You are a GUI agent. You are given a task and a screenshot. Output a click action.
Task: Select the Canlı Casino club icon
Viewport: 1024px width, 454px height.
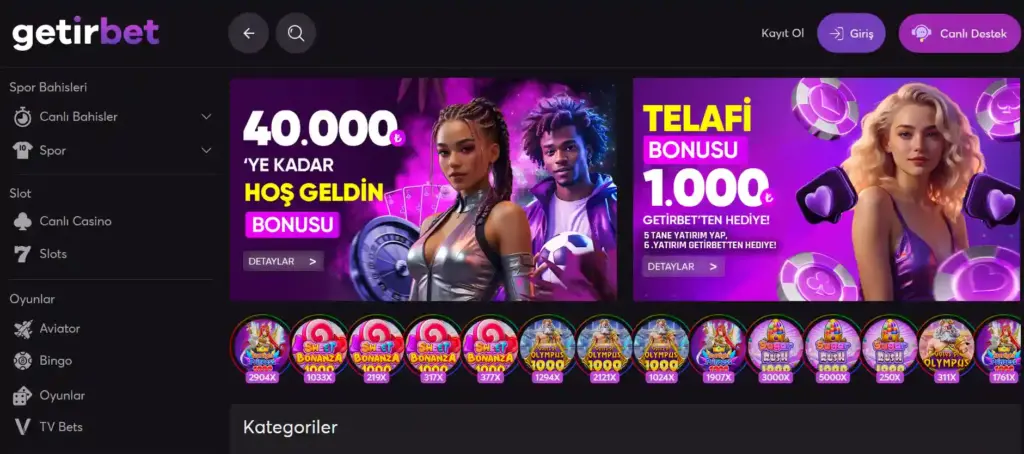point(23,221)
